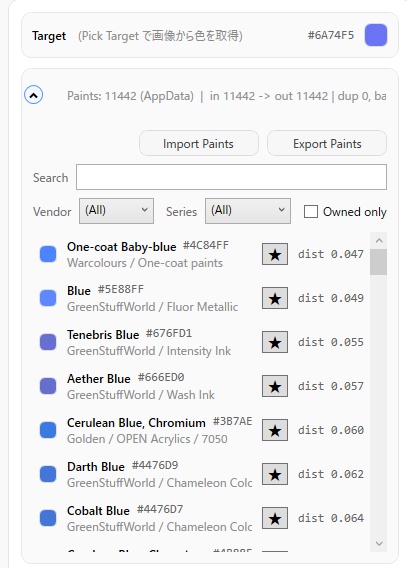
Task: Click the Tenebris Blue paint name
Action: pyautogui.click(x=103, y=335)
